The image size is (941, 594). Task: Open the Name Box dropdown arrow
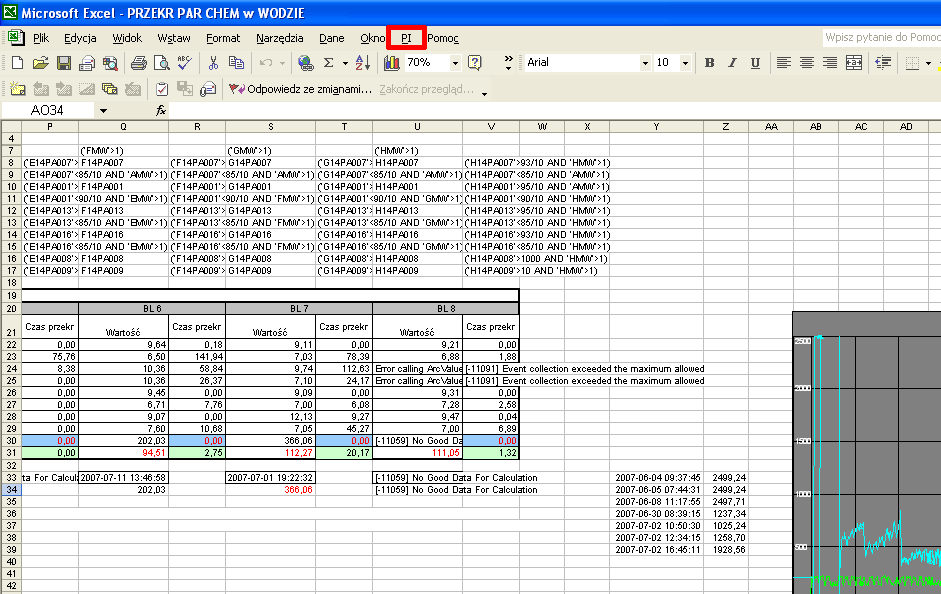[103, 110]
